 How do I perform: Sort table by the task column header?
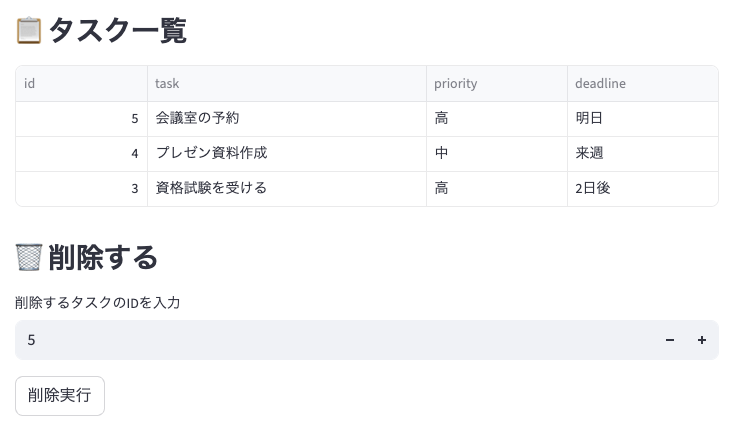286,84
